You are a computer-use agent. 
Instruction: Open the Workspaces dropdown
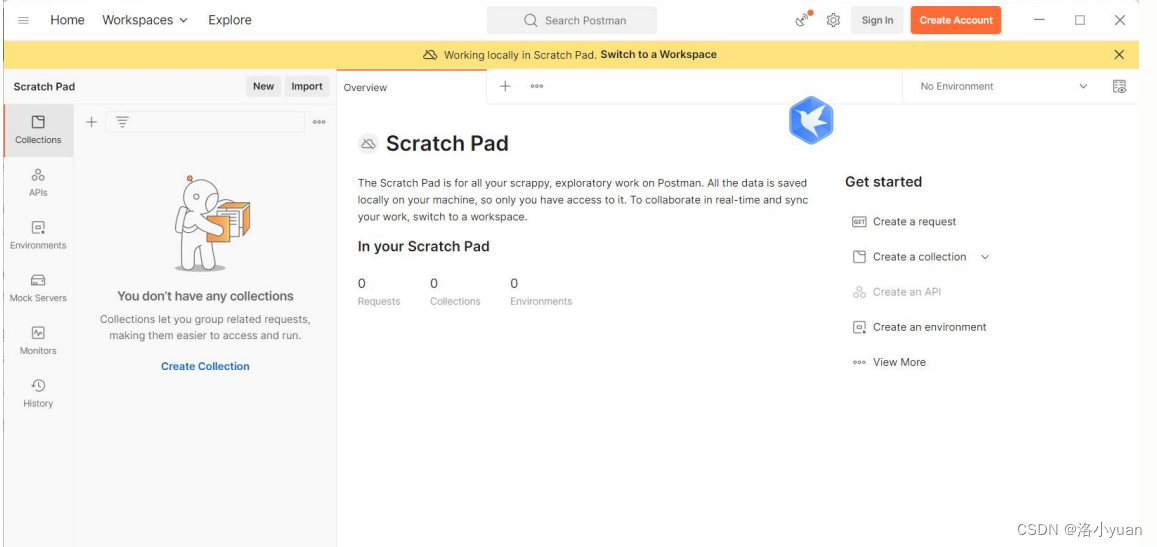[145, 21]
